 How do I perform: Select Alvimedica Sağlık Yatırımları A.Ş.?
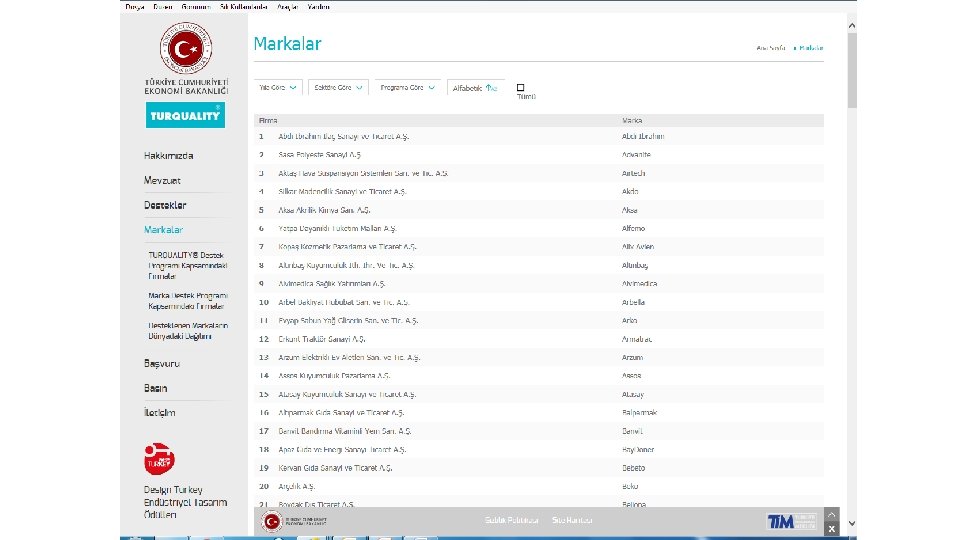[x=331, y=283]
